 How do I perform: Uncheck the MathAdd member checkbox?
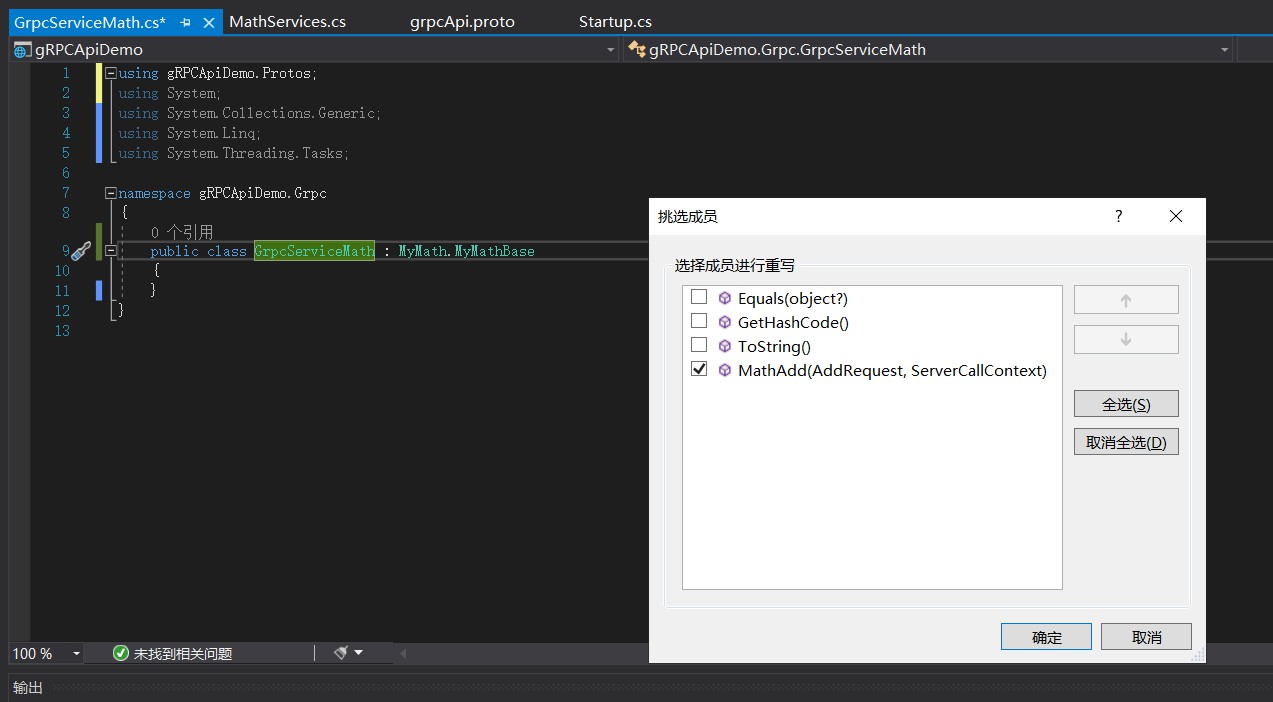pos(699,369)
